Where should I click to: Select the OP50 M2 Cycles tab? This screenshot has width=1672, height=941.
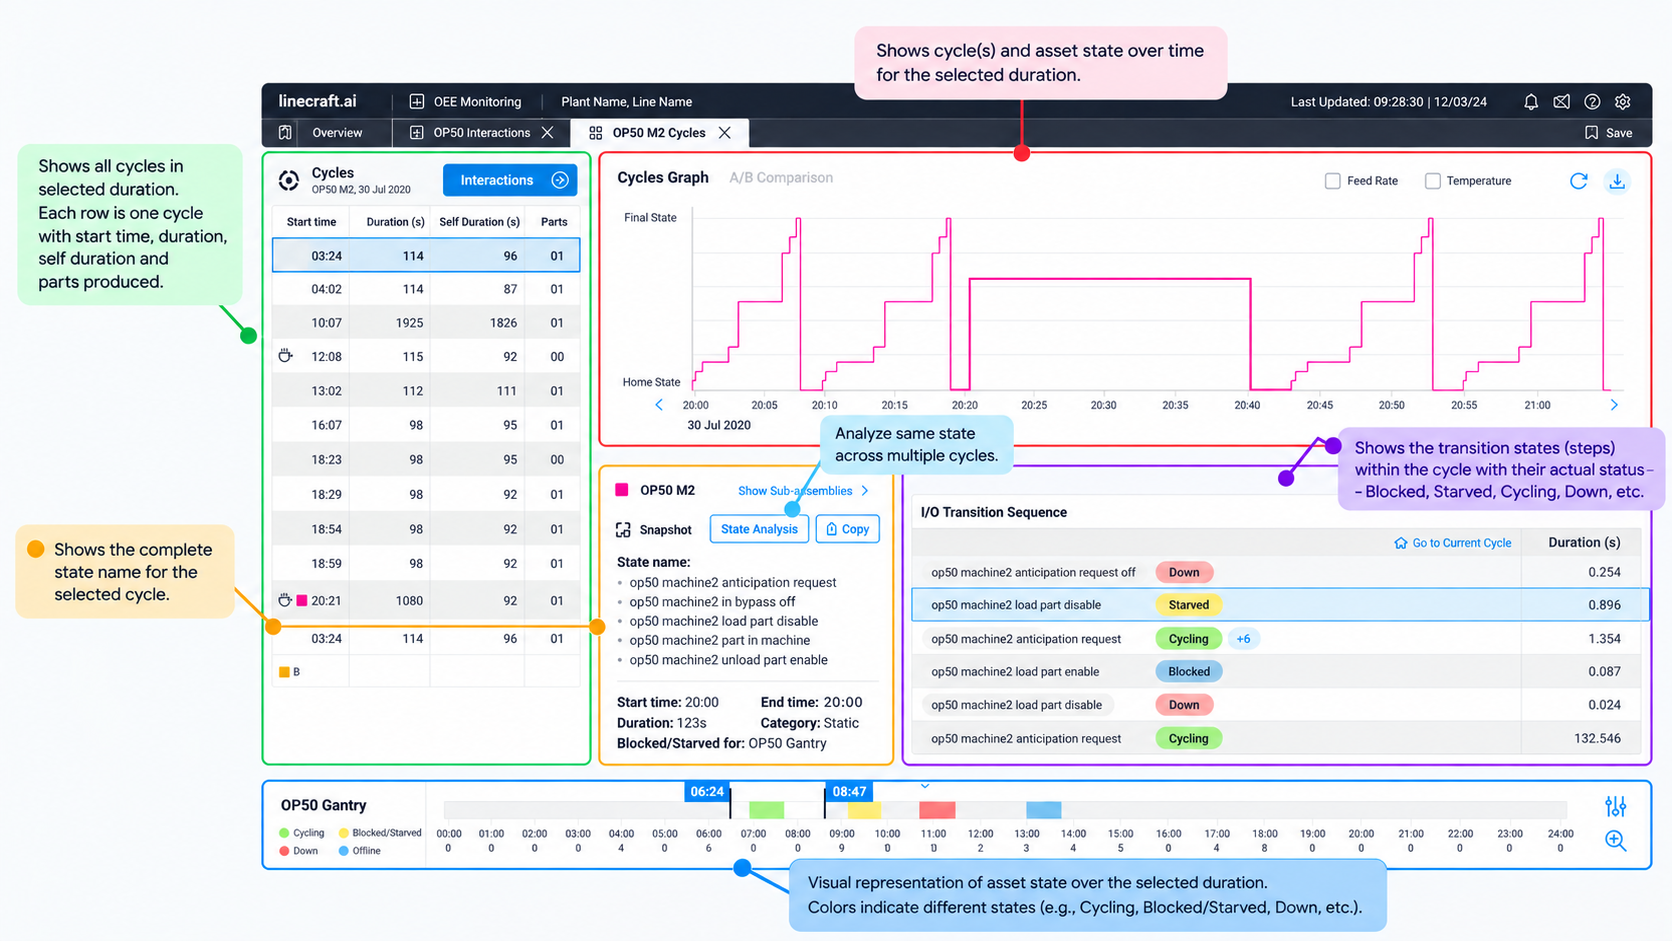click(x=659, y=133)
